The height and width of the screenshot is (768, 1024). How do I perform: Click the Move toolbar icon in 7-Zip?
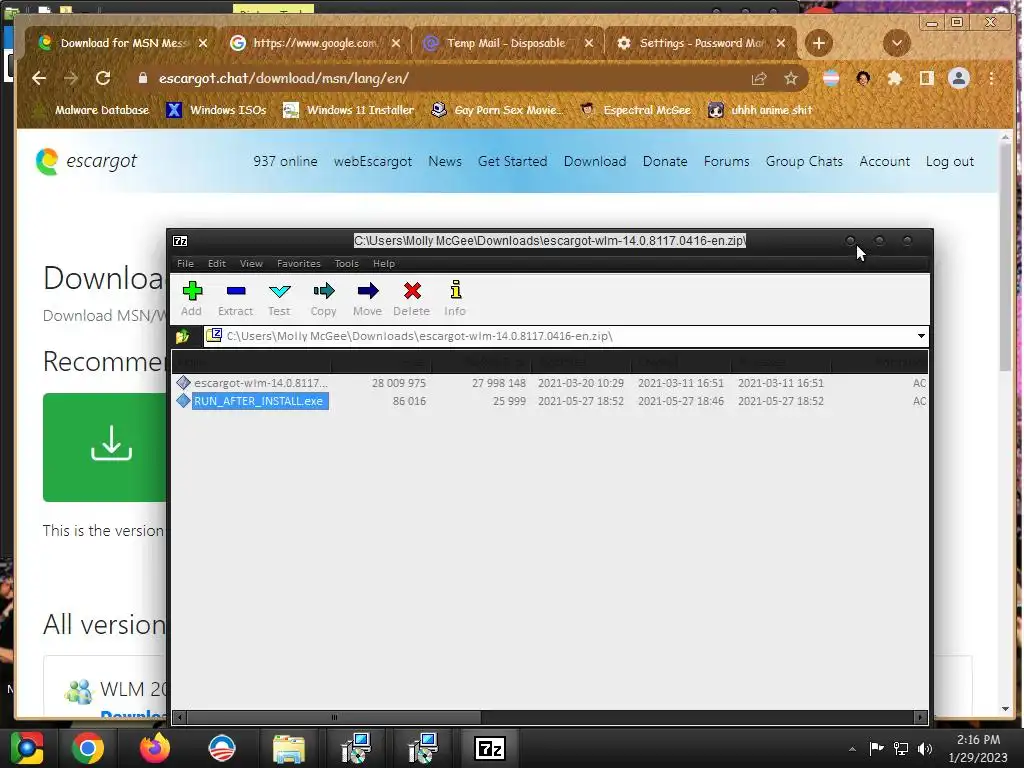[x=368, y=298]
